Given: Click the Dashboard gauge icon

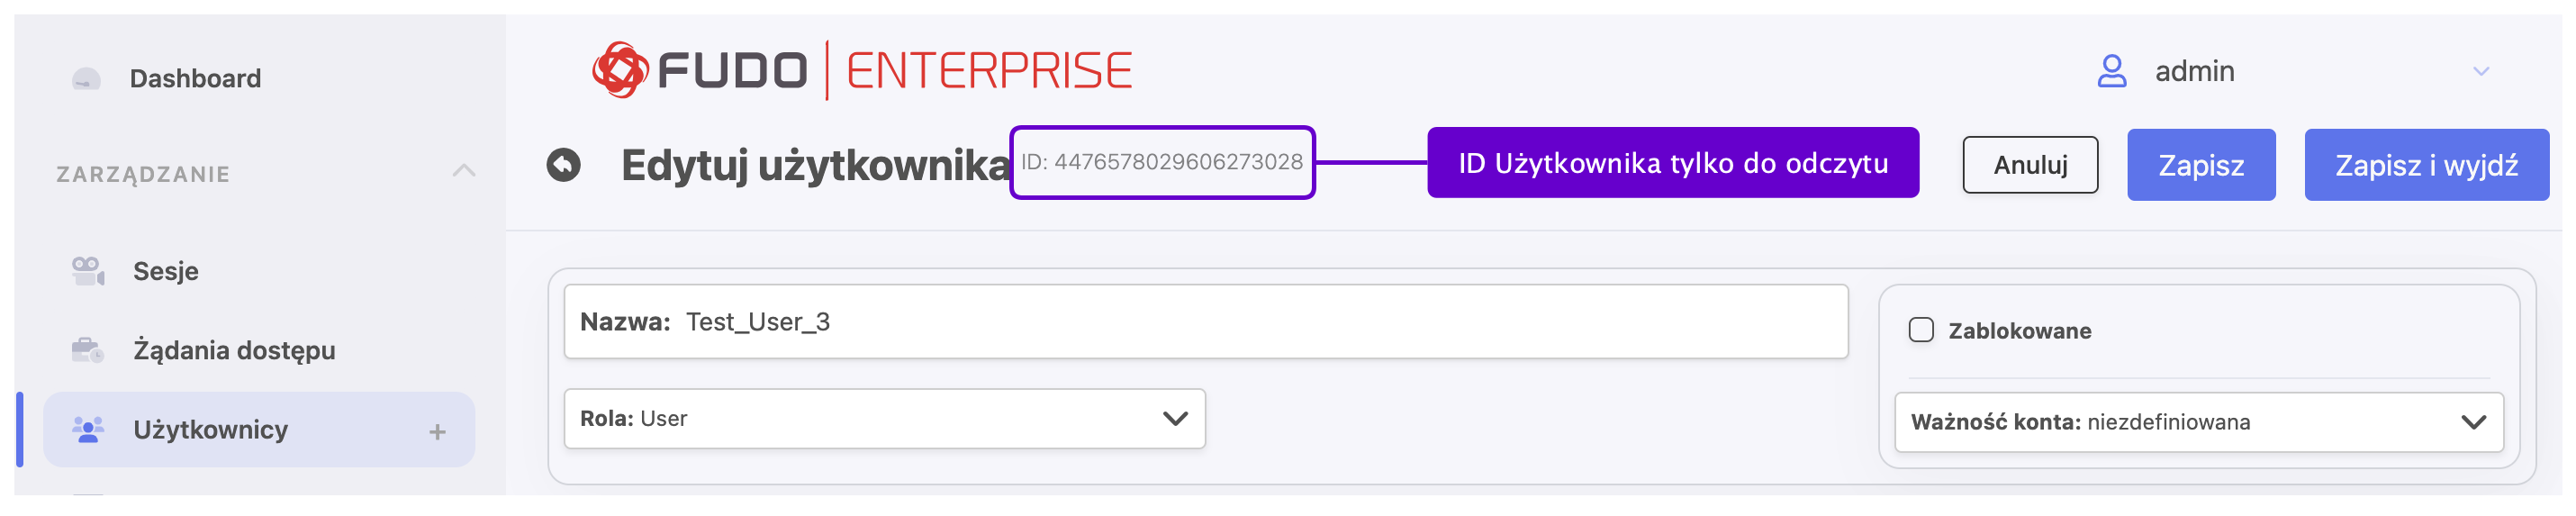Looking at the screenshot, I should (x=87, y=79).
